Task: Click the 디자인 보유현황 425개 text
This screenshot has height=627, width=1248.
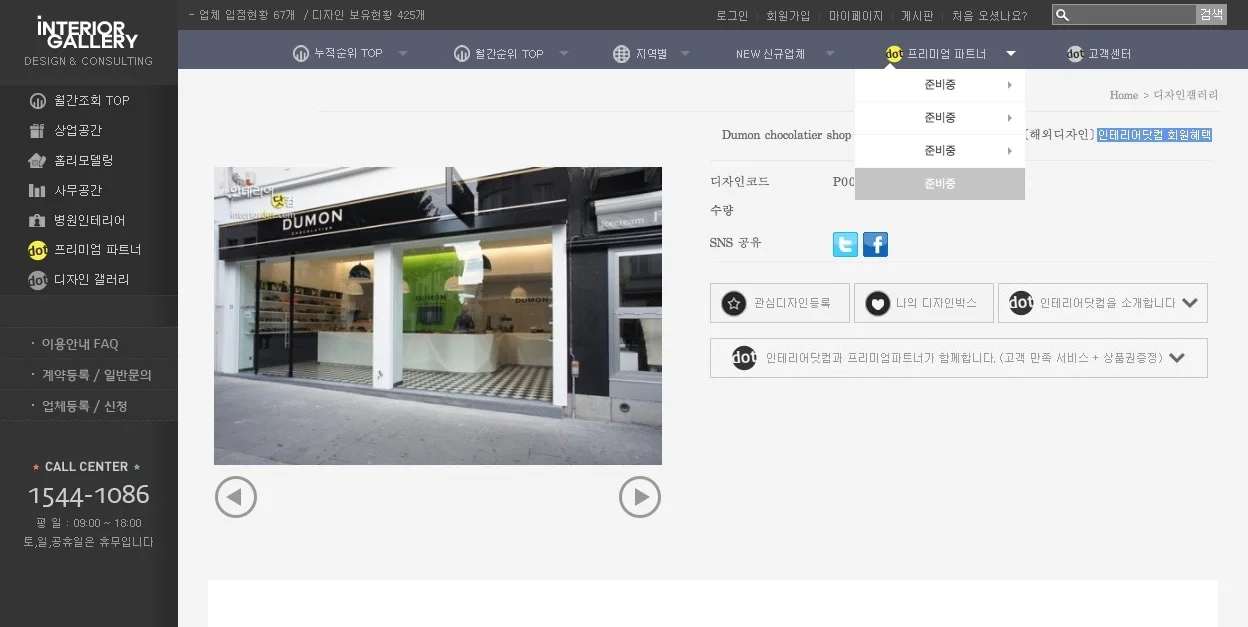Action: pos(370,15)
